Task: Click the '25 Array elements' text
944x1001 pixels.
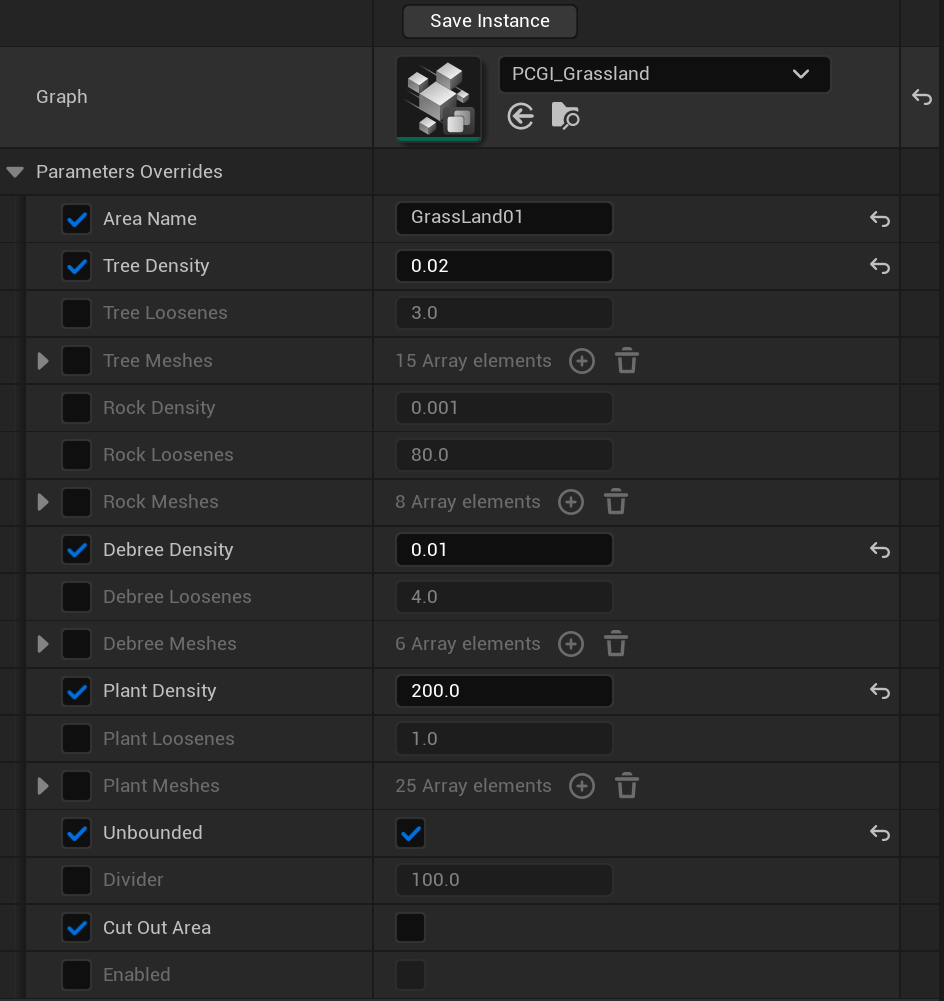Action: point(473,786)
